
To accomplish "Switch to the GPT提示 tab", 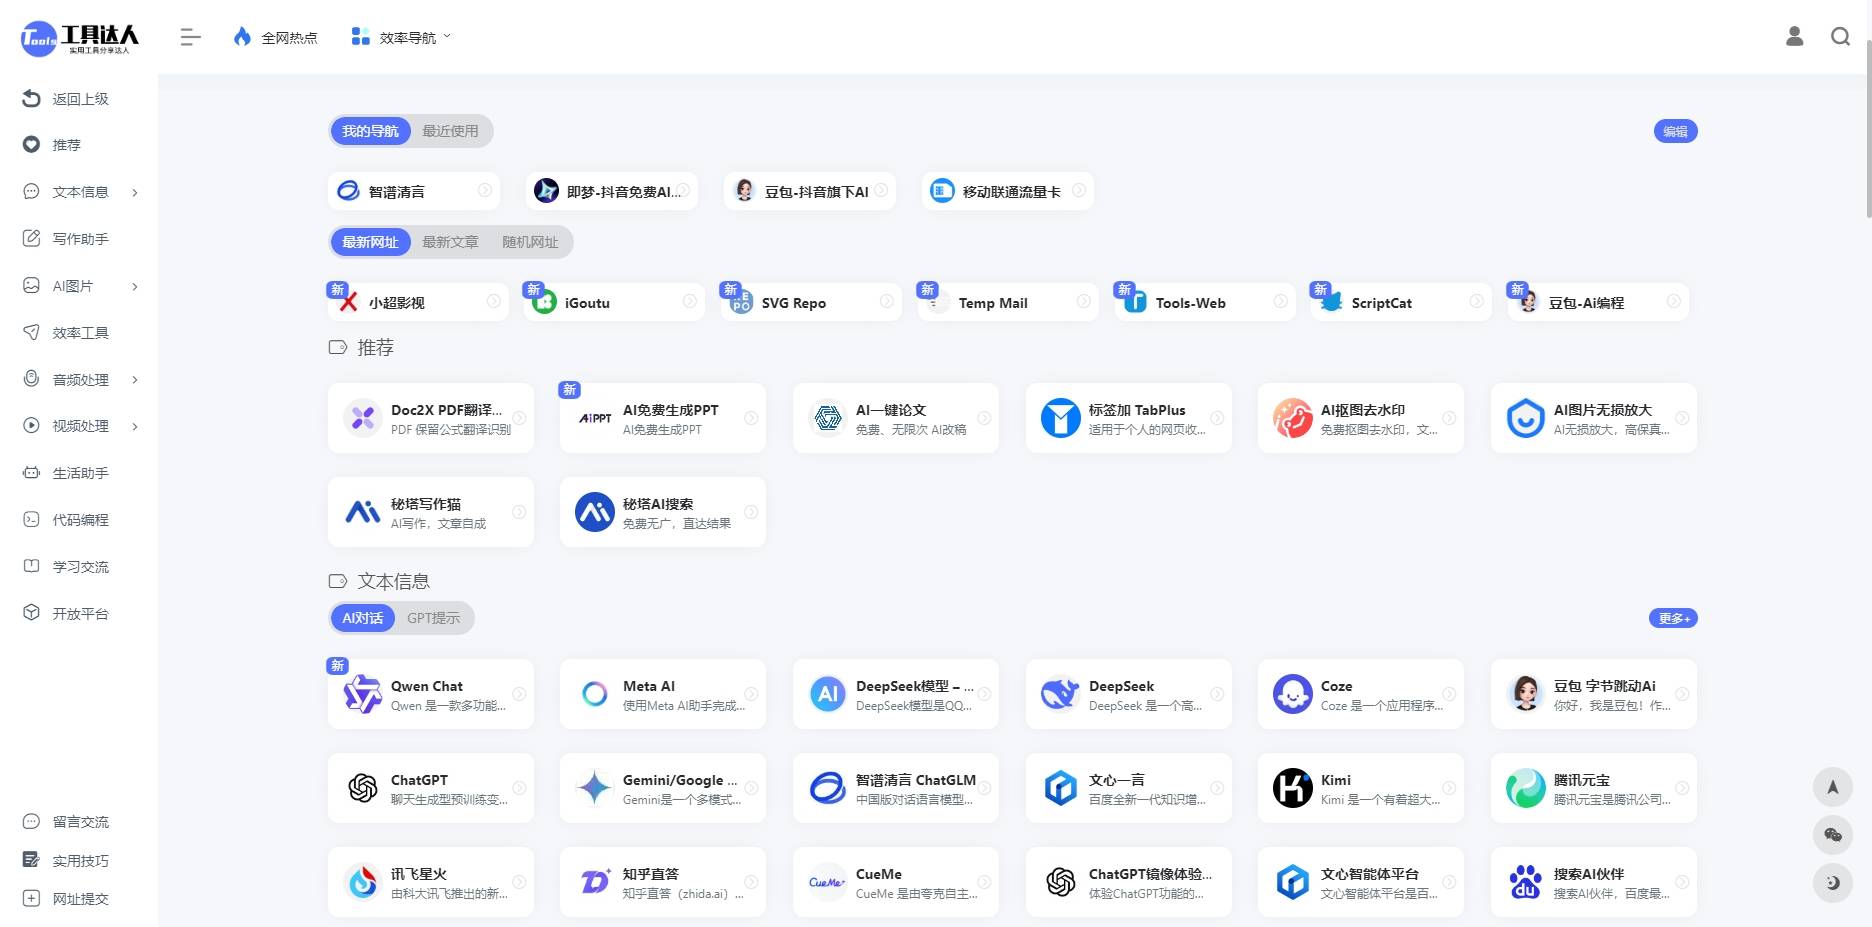I will coord(433,618).
